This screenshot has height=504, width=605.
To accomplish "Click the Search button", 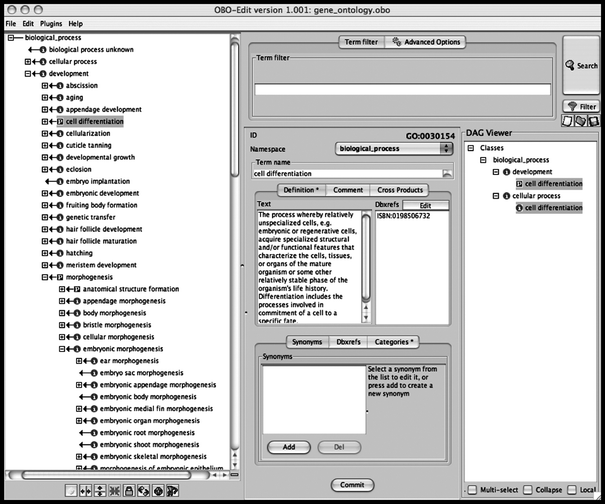I will pos(581,65).
